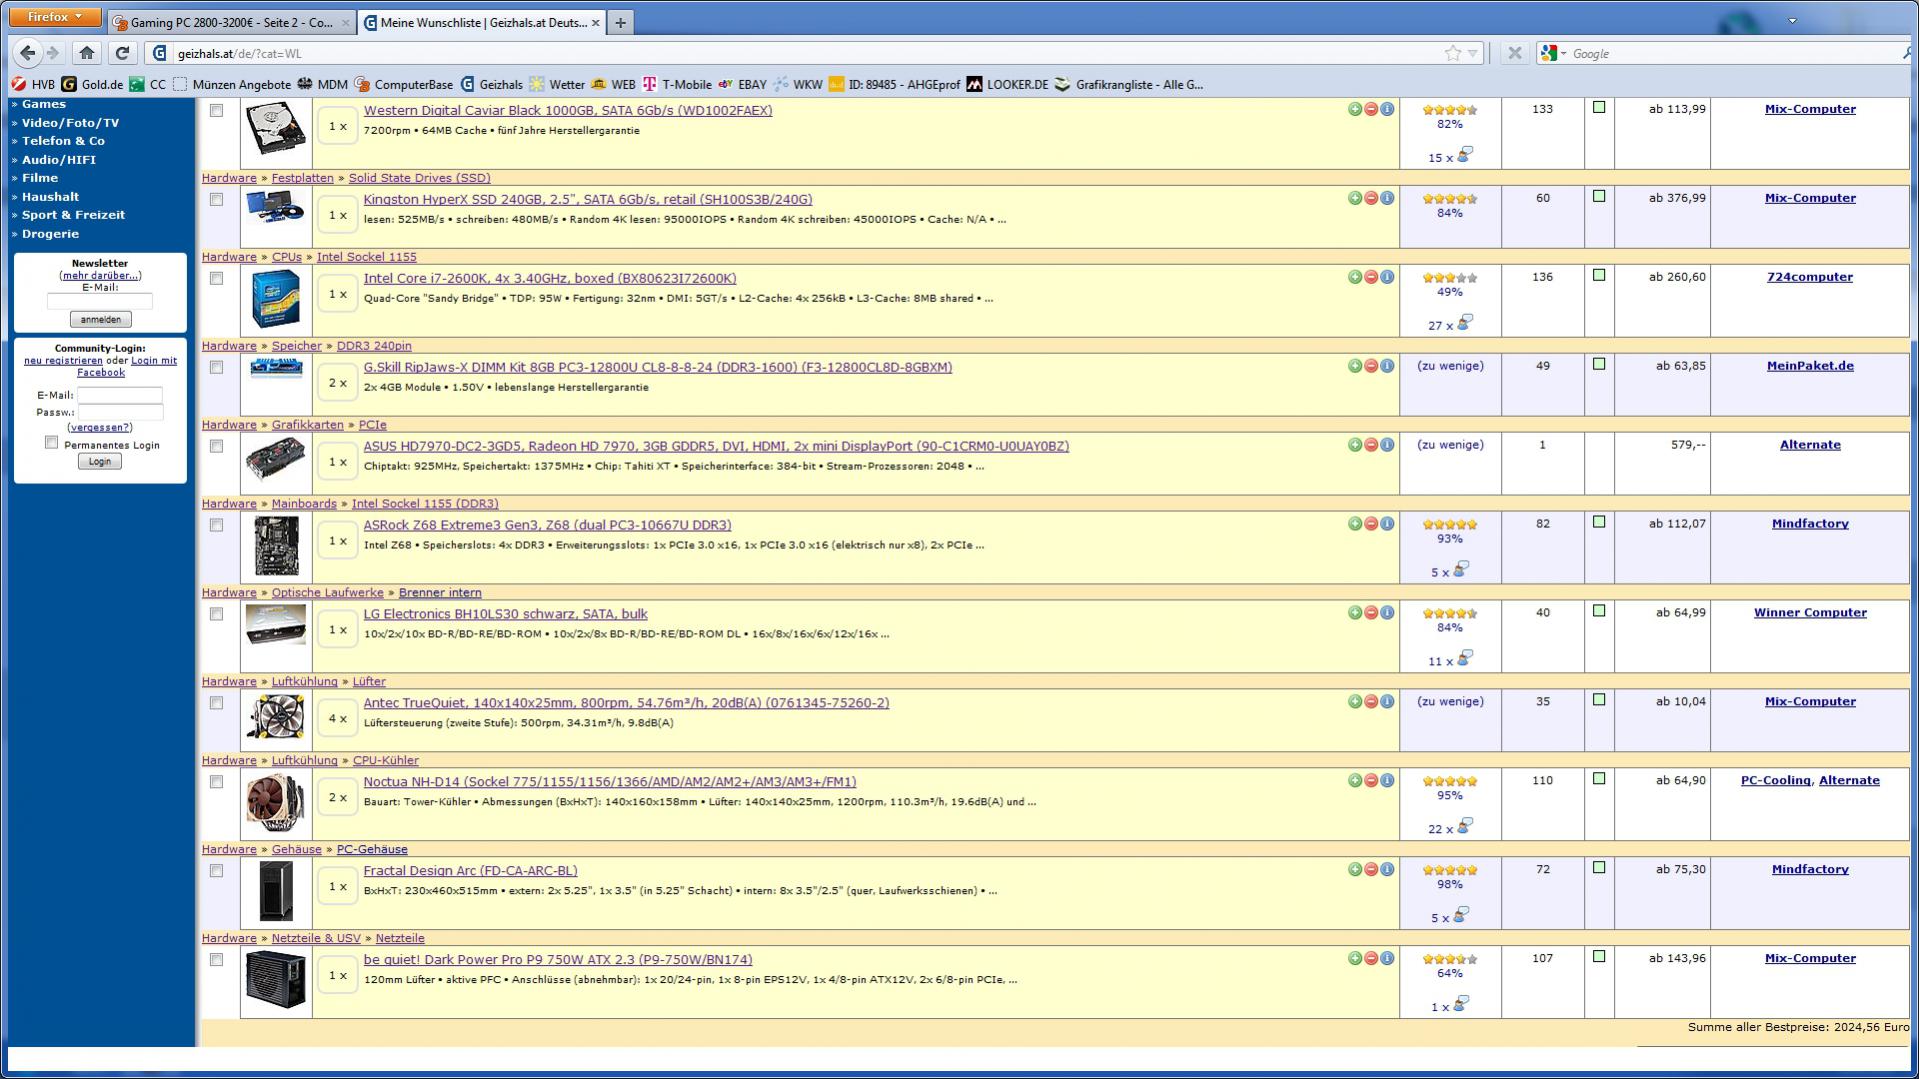Open blue info icon for Noctua NH-D14
Screen dimensions: 1919x1079
pos(1387,781)
